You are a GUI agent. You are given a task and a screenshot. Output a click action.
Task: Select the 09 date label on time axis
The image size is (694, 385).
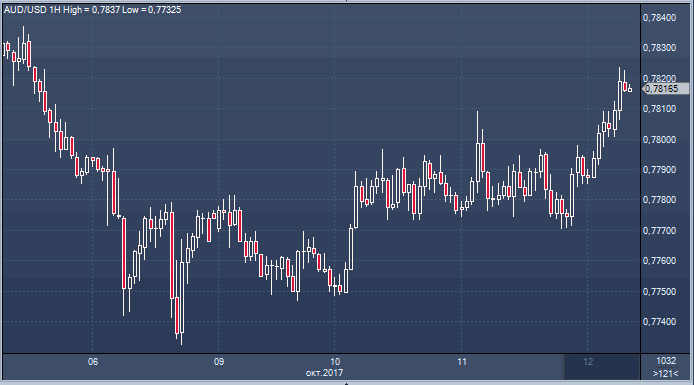click(219, 362)
